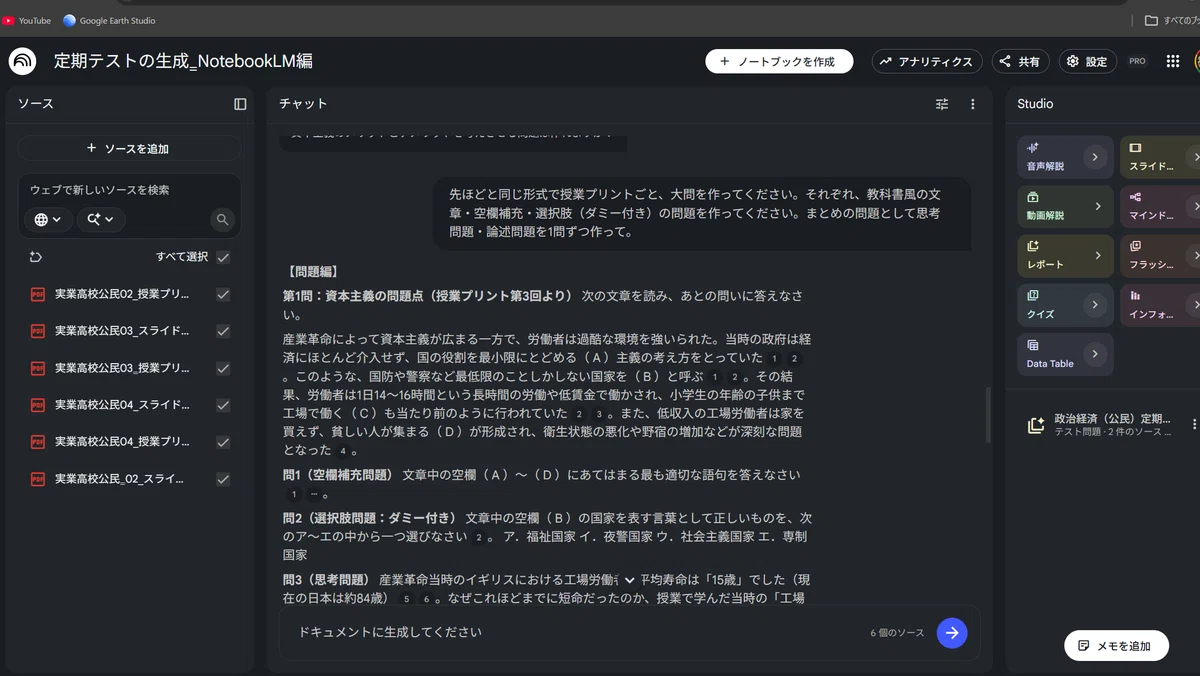Click the YouTube bookmark in bookmarks bar
This screenshot has width=1200, height=676.
[27, 20]
